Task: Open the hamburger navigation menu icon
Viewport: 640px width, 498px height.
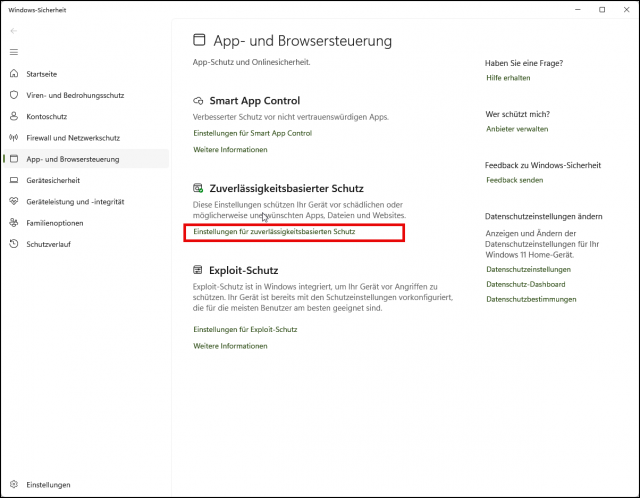Action: 14,51
